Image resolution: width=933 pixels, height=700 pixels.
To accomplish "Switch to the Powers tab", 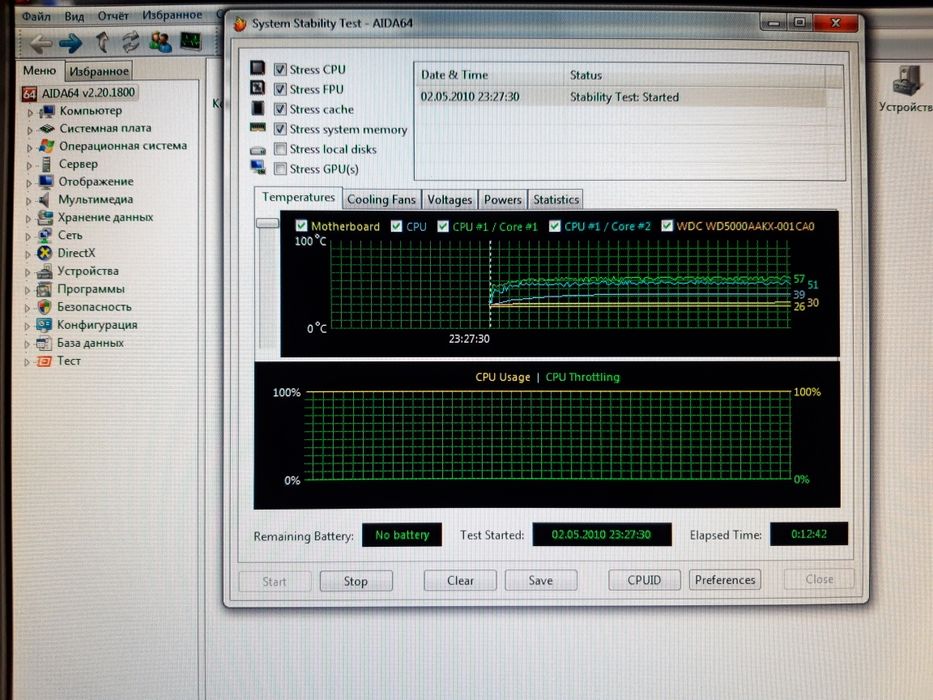I will pos(503,199).
